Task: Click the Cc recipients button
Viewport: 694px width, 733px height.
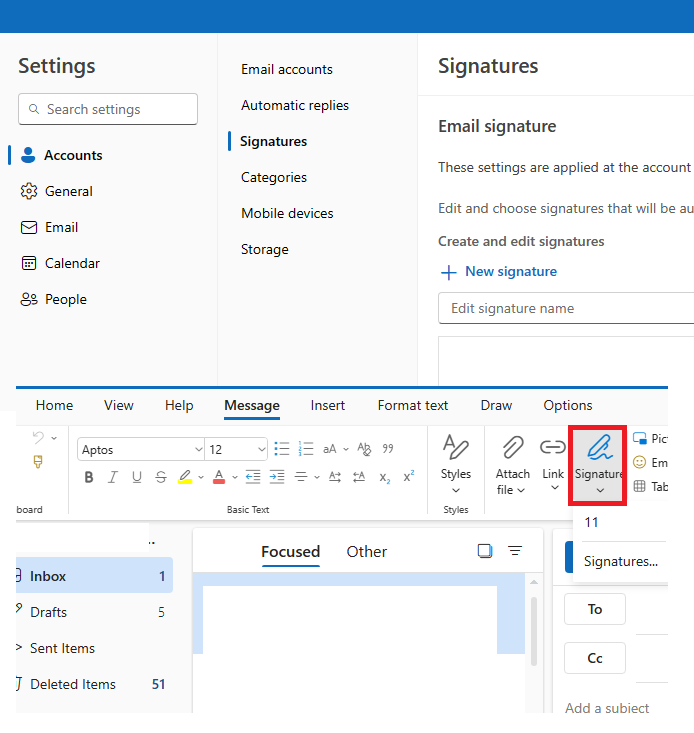Action: 594,658
